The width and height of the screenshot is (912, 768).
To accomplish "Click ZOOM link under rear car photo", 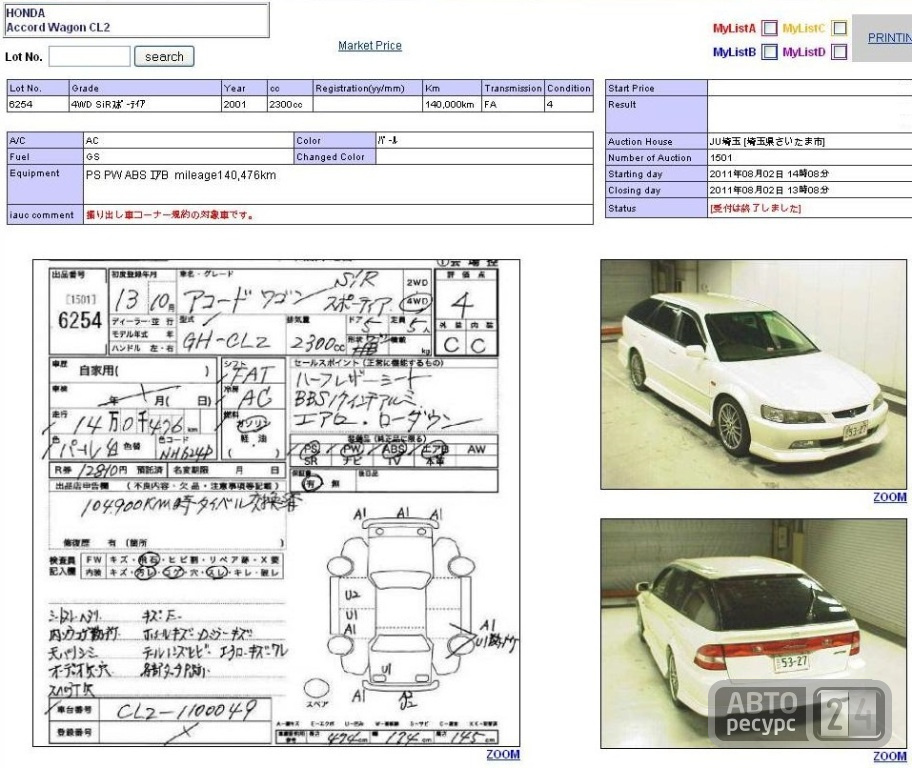I will [890, 756].
